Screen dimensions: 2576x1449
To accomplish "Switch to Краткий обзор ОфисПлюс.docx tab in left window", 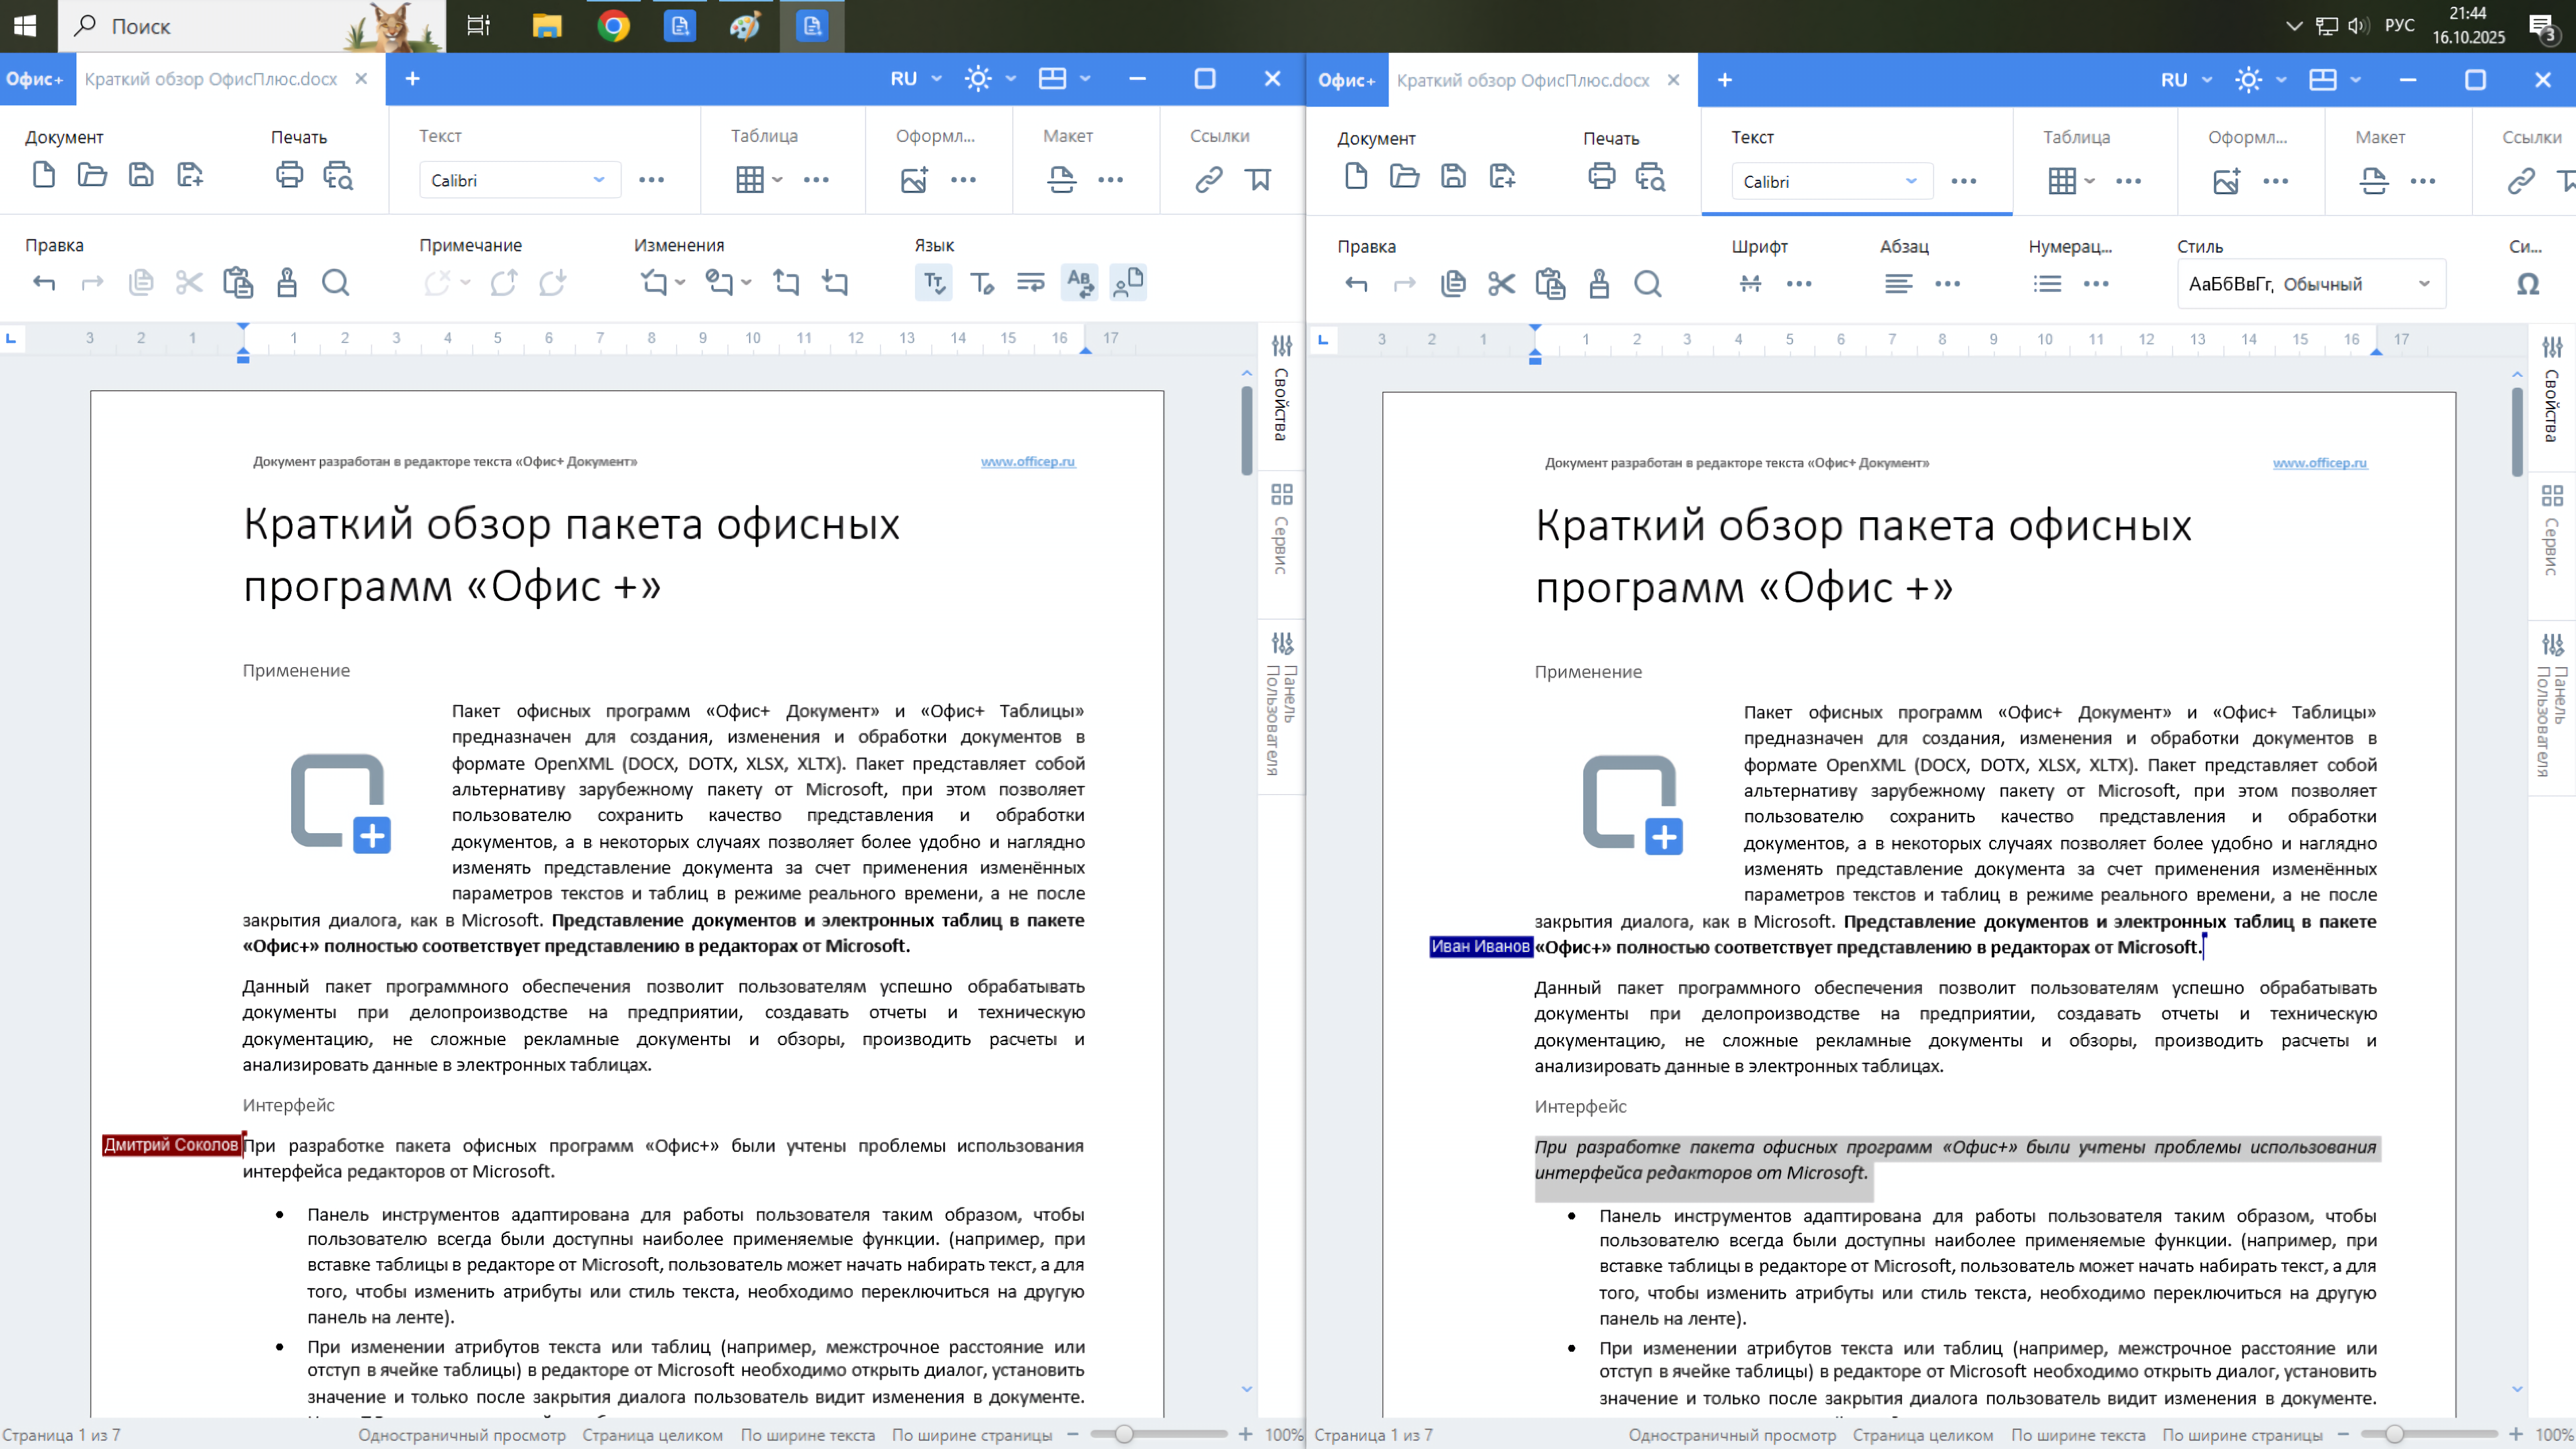I will coord(211,79).
